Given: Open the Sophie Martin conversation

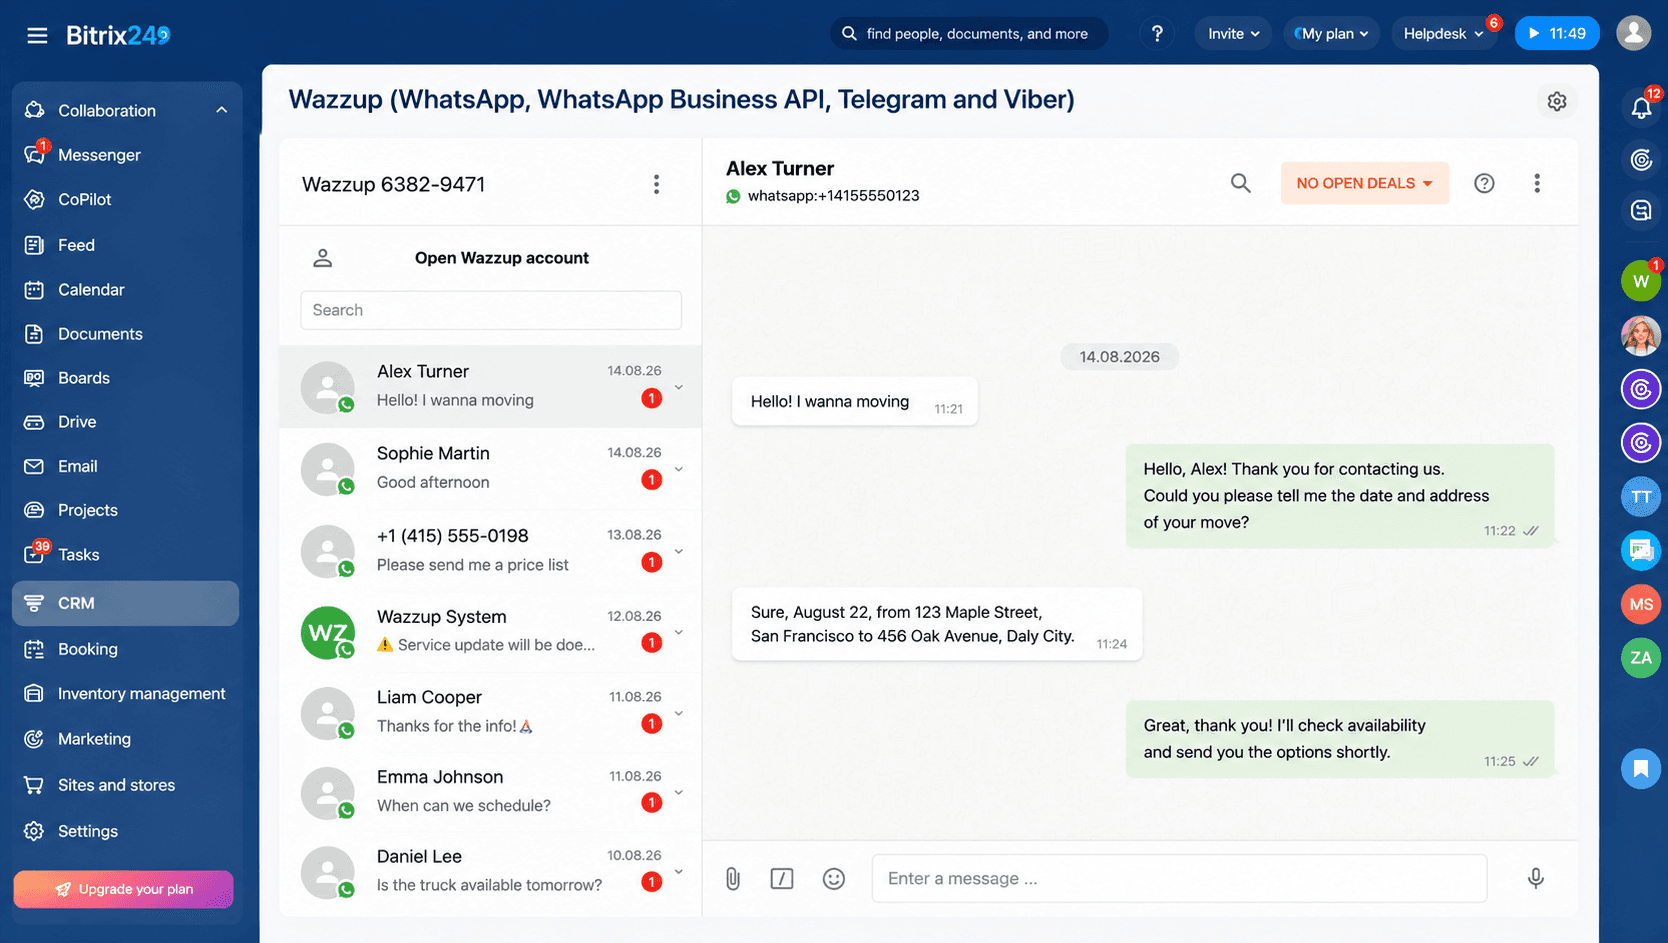Looking at the screenshot, I should coord(490,468).
